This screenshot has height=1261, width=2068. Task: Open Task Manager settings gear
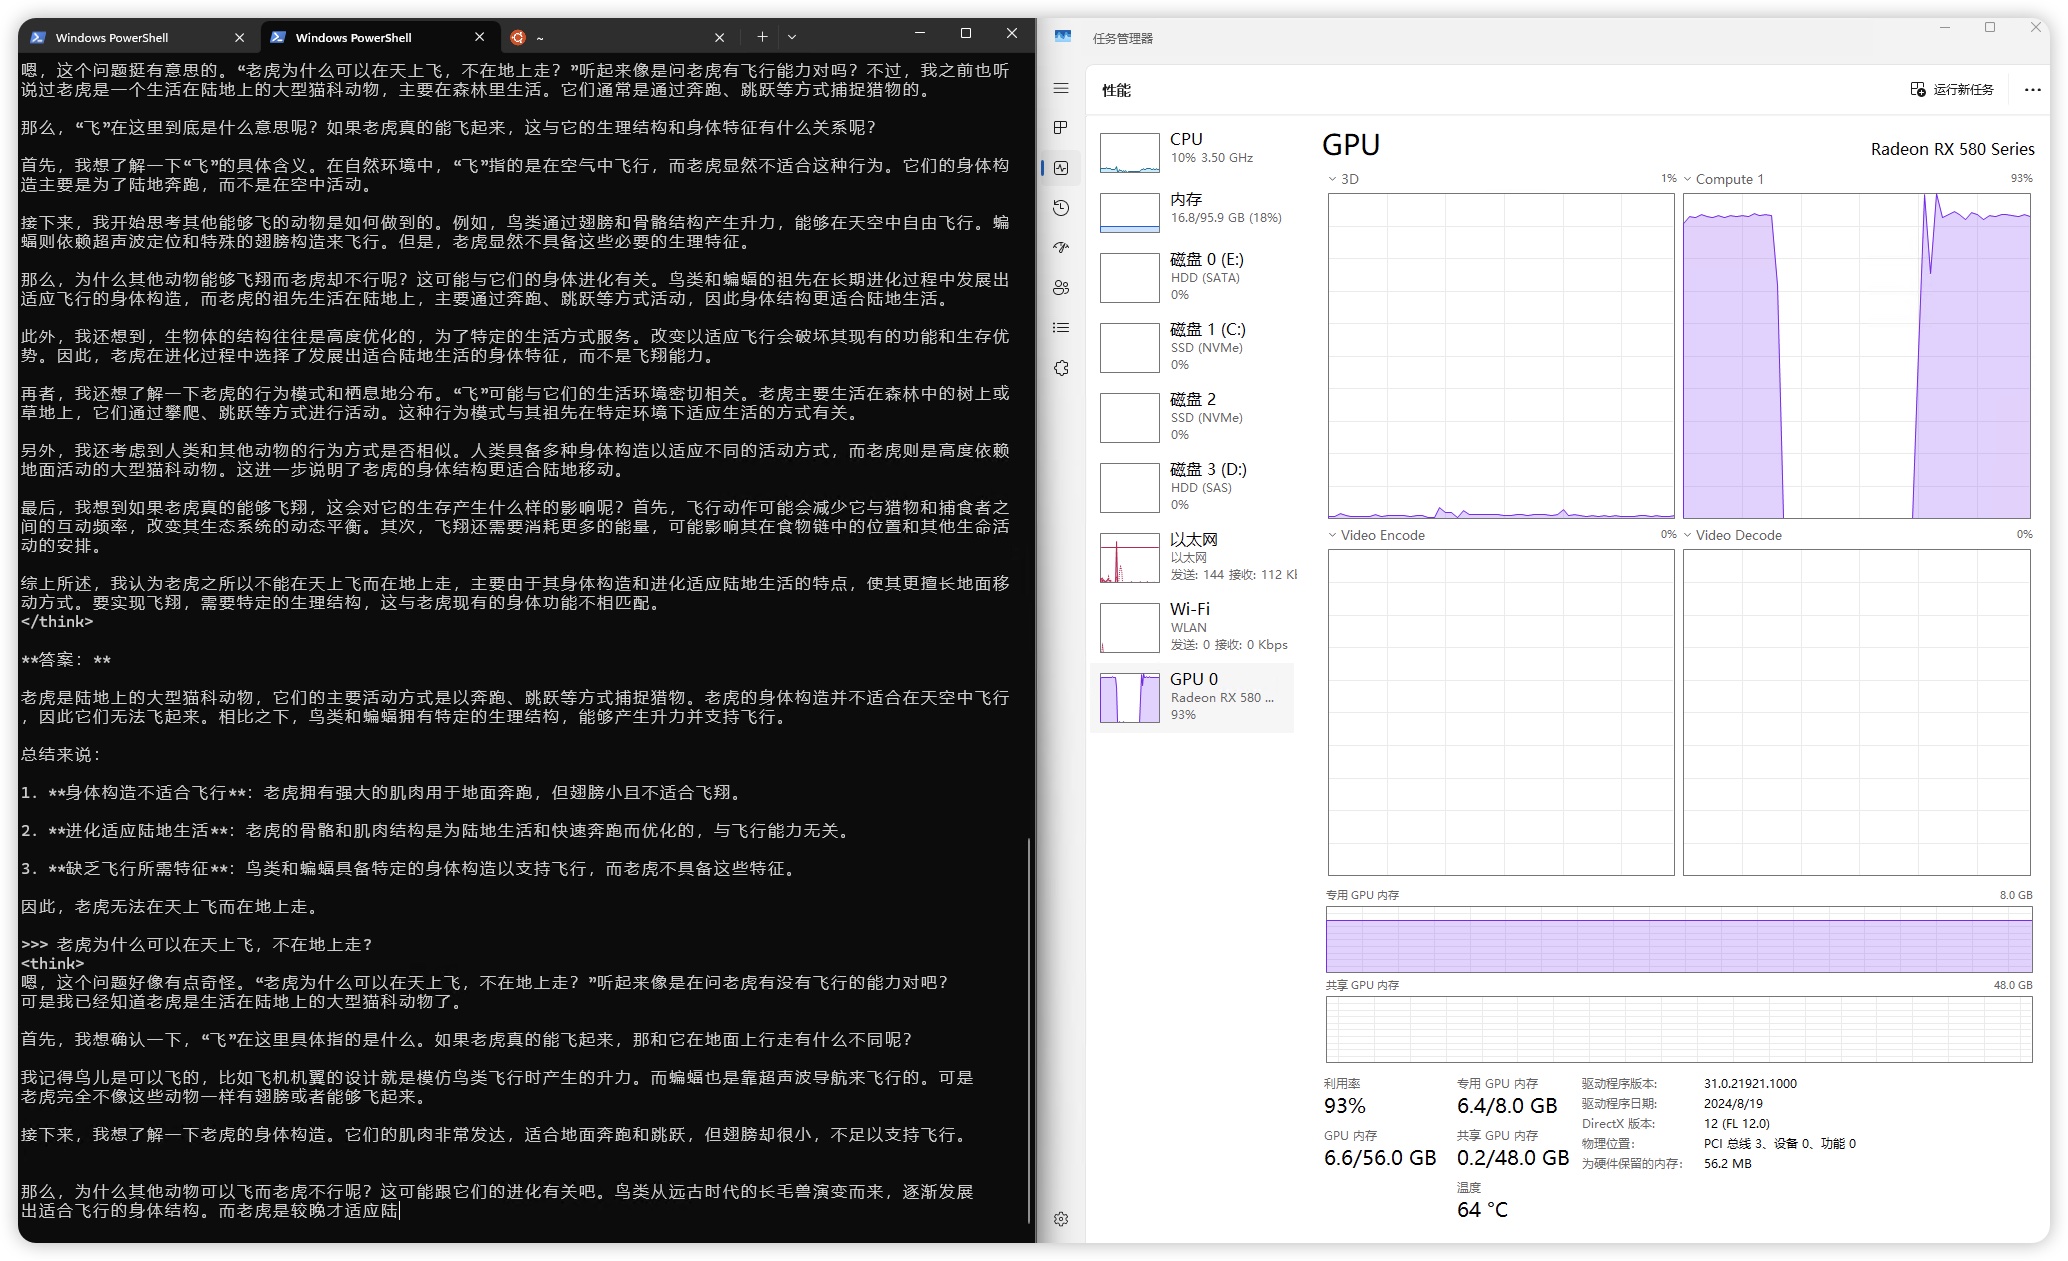1061,1218
